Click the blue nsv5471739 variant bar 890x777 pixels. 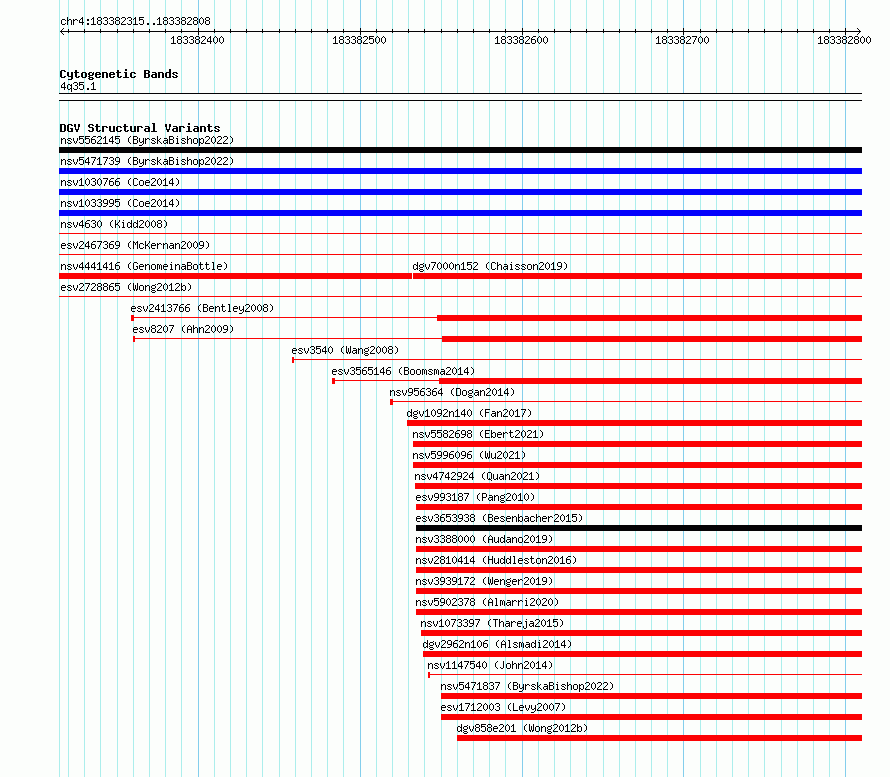[x=460, y=171]
